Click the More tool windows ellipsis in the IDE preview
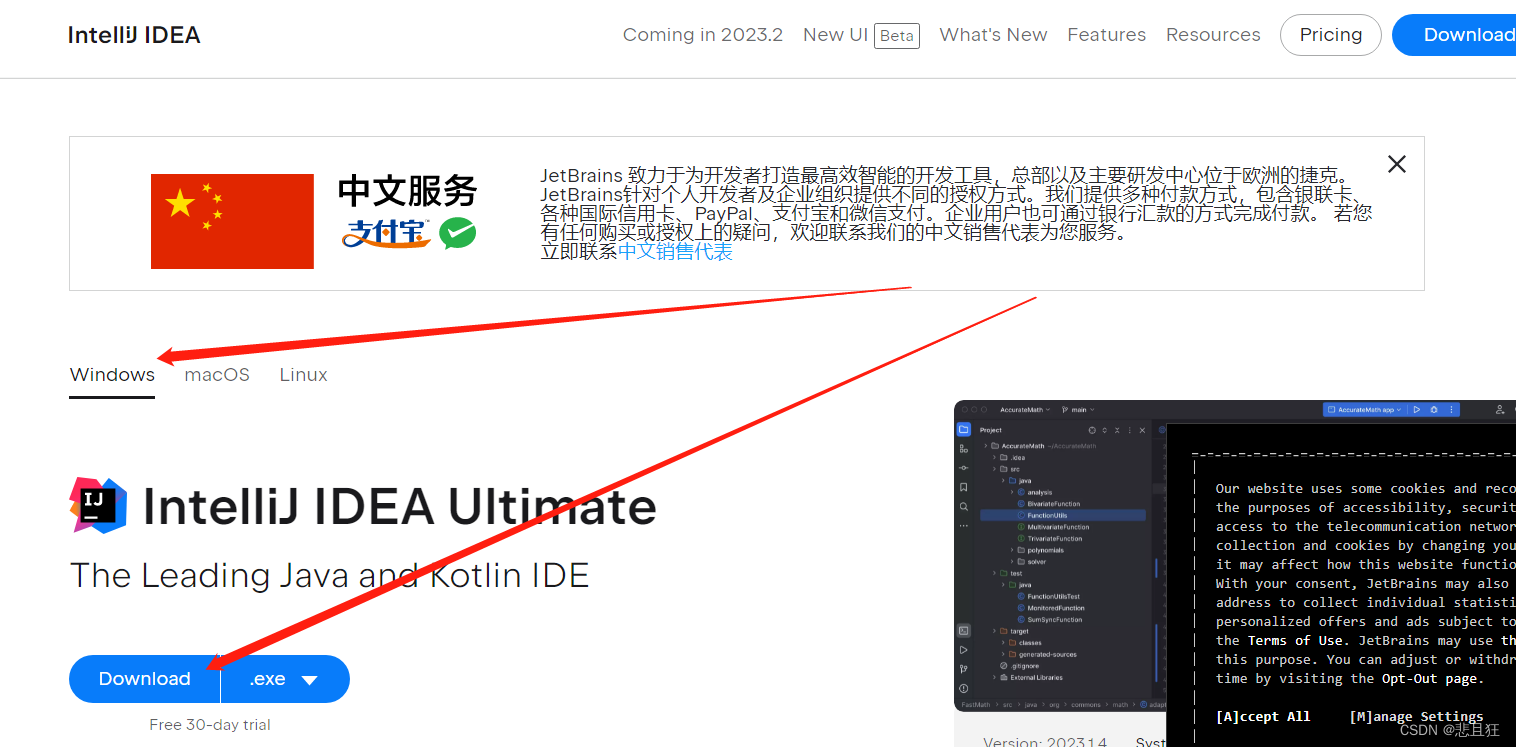The height and width of the screenshot is (747, 1516). coord(964,526)
